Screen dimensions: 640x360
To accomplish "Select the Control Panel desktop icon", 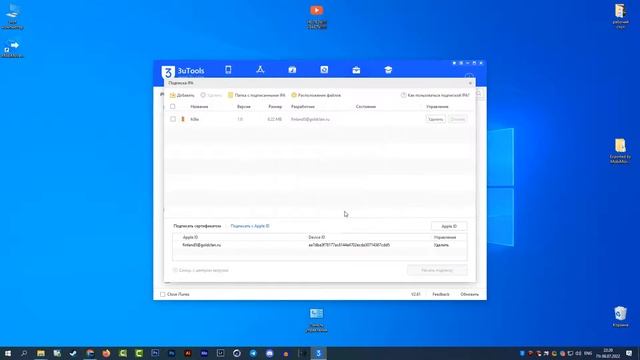I will (x=316, y=320).
